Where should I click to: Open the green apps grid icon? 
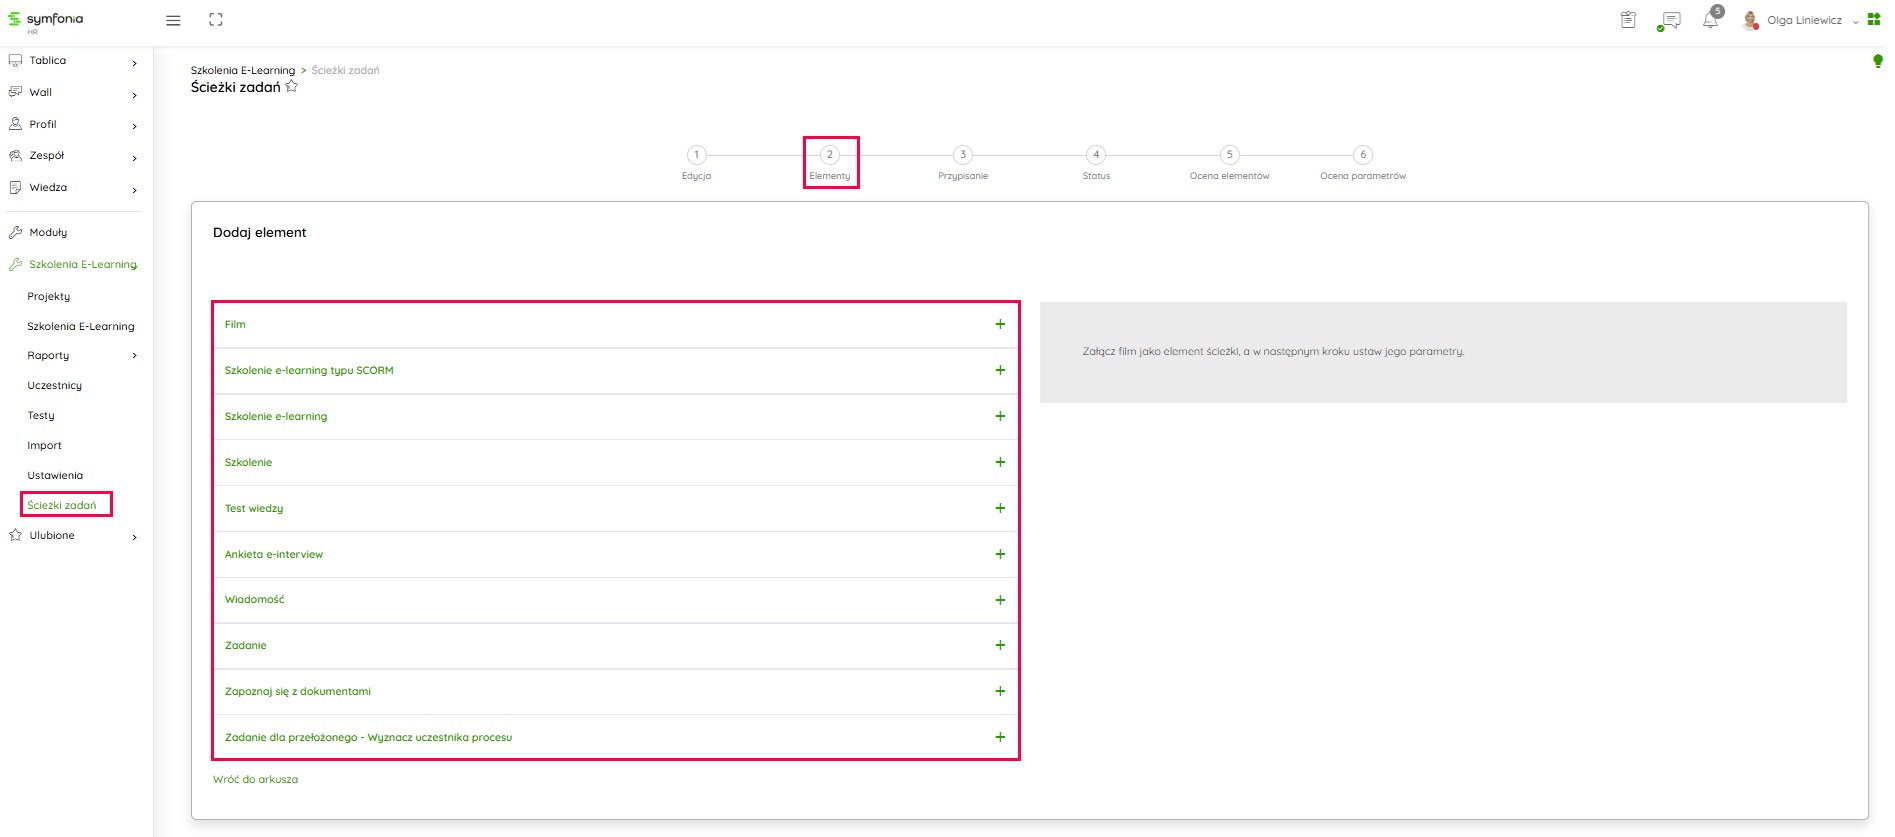(1874, 19)
